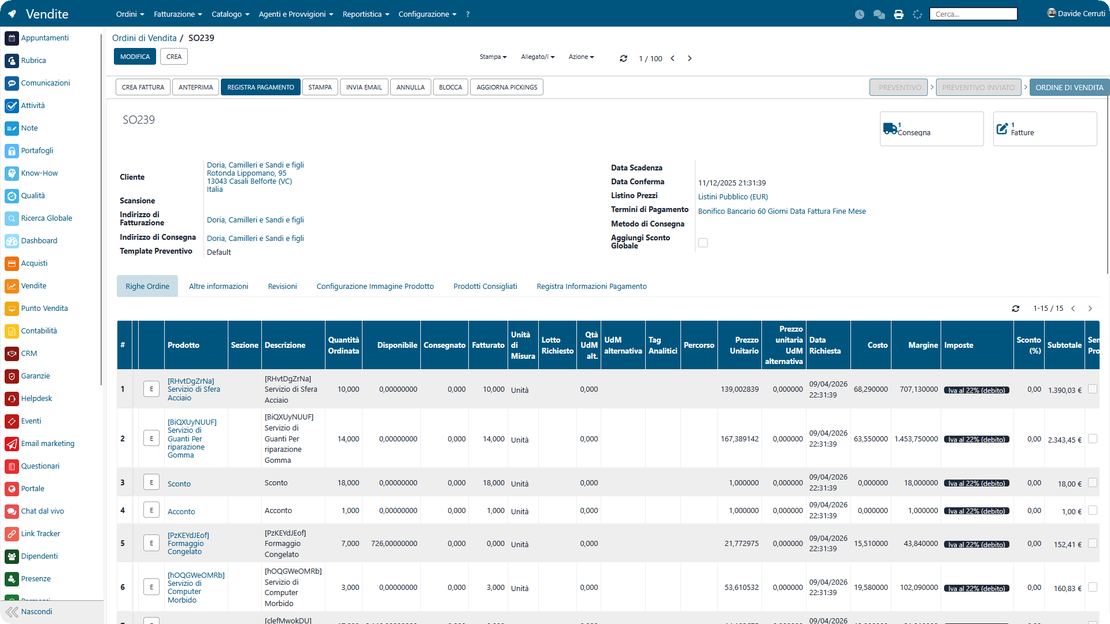The image size is (1110, 624).
Task: Tick the checkbox on row 2 Guanti Per riparazione Gomma
Action: pos(1092,439)
